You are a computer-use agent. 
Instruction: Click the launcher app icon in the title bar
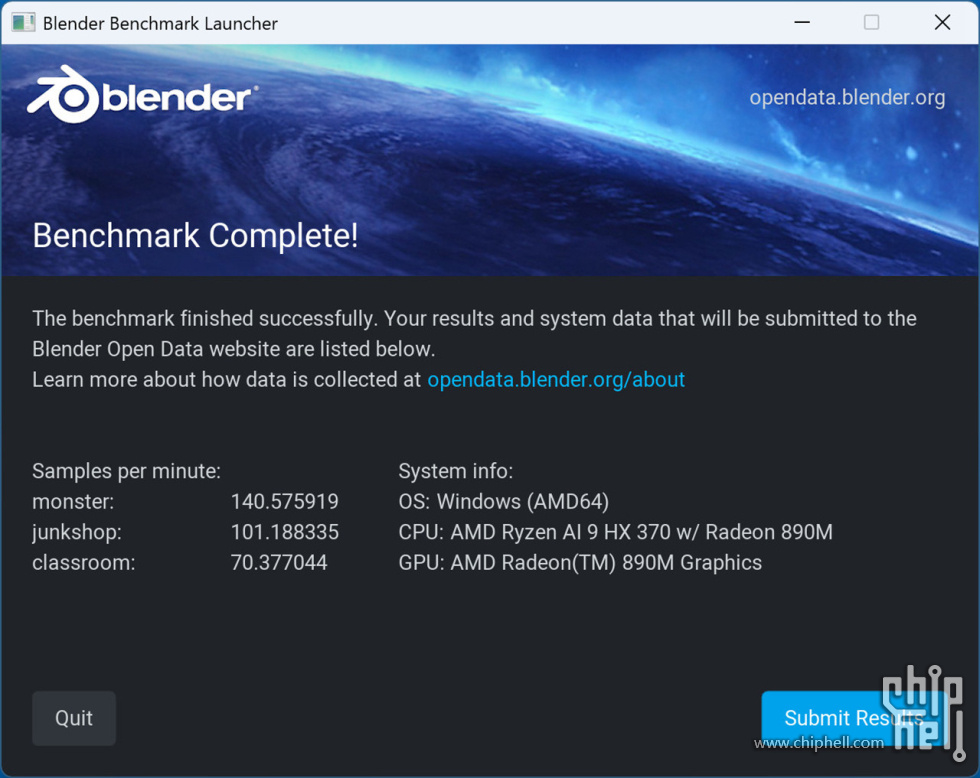coord(23,23)
